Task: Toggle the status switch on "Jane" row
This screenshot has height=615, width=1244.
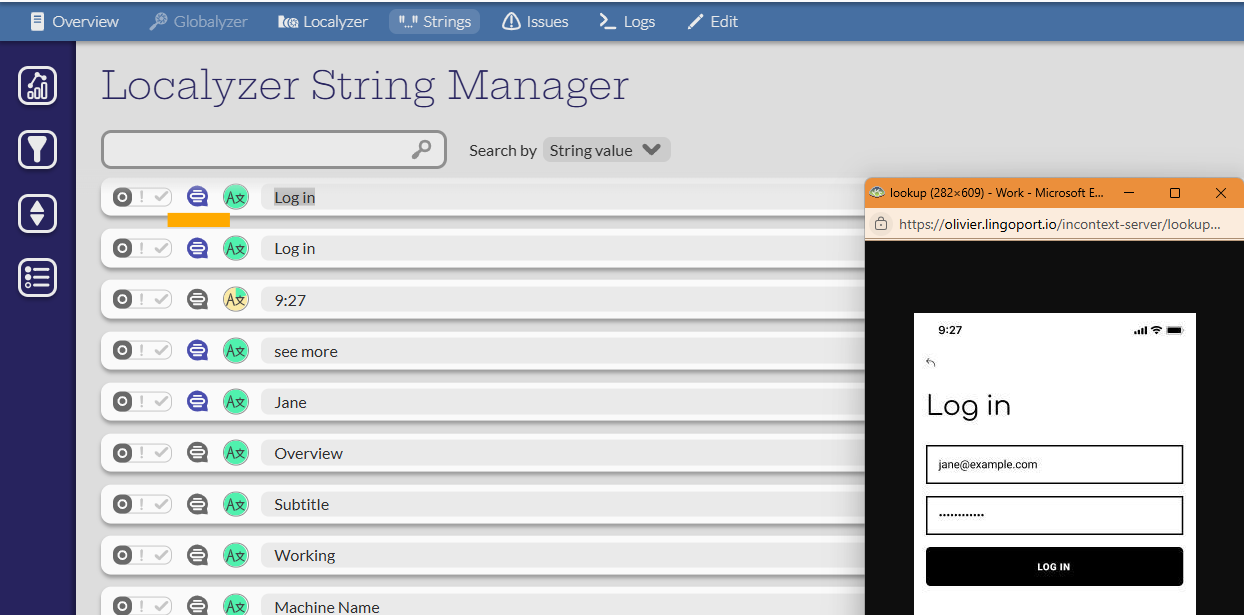Action: pos(141,402)
